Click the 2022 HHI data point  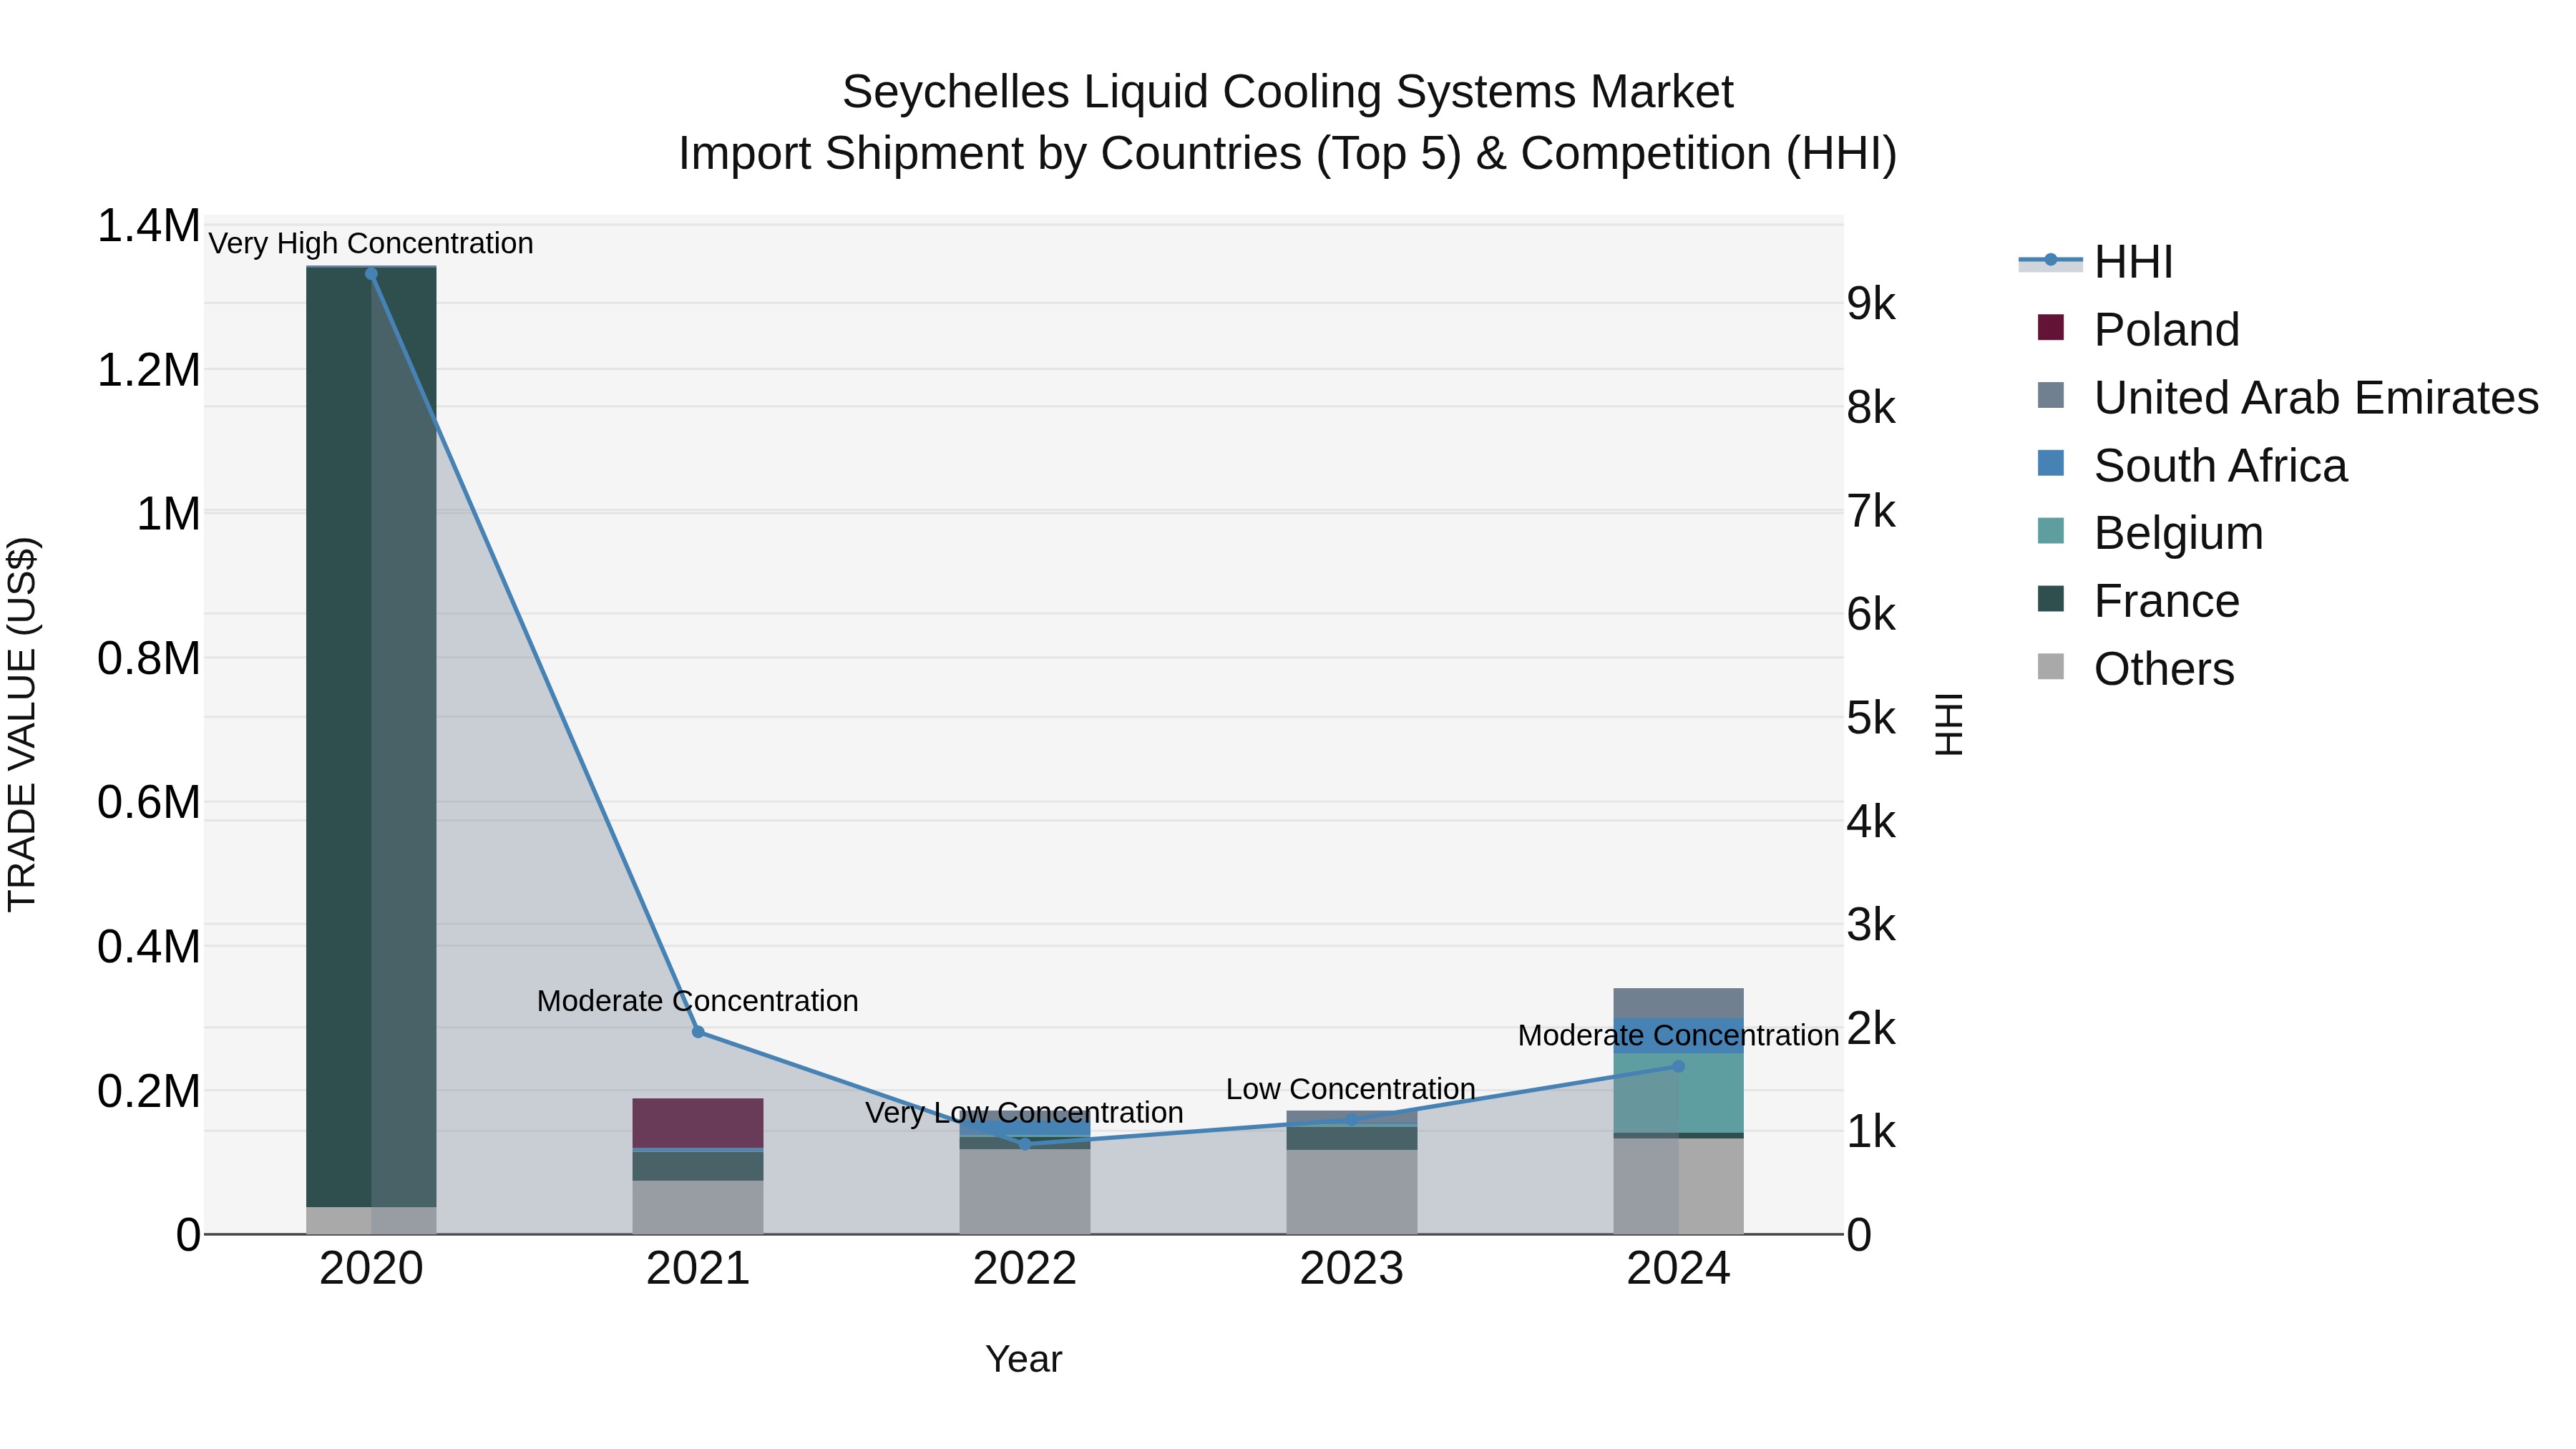1024,1144
